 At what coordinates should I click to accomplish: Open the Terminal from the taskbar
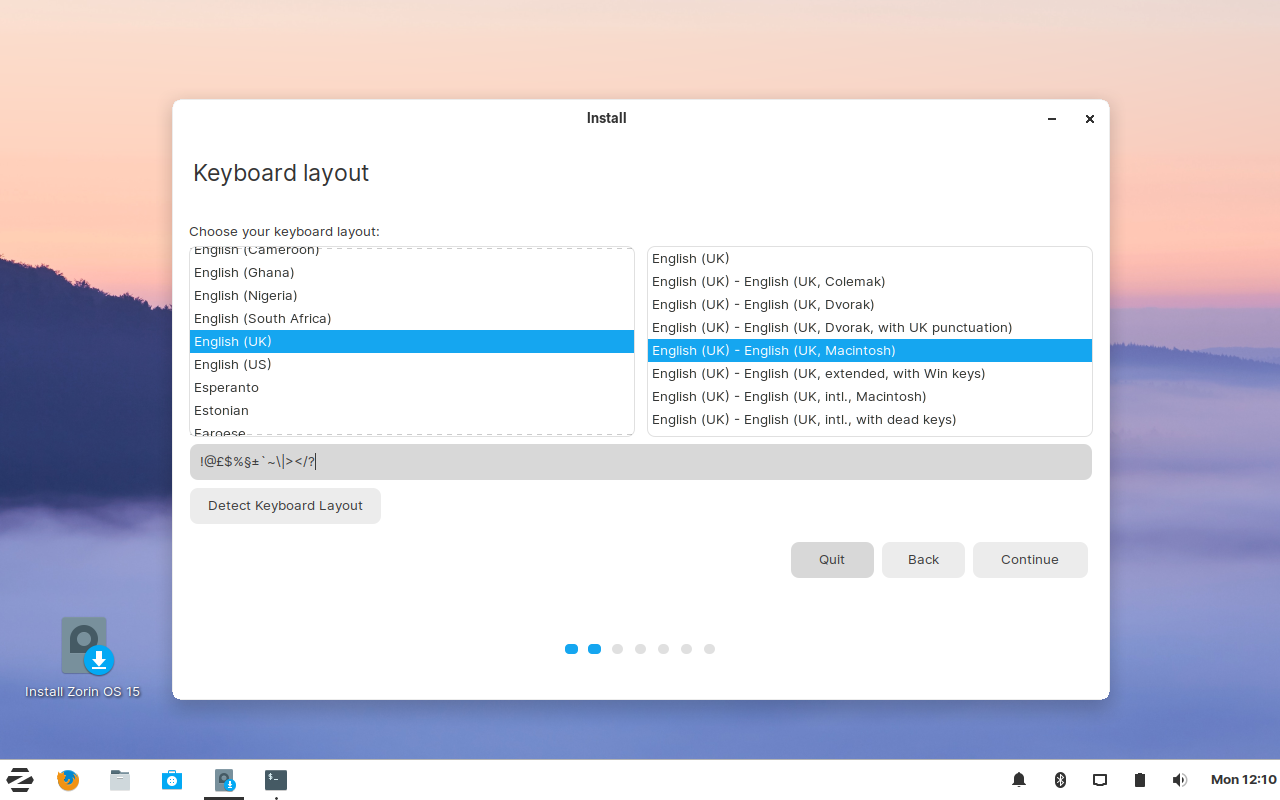click(276, 780)
